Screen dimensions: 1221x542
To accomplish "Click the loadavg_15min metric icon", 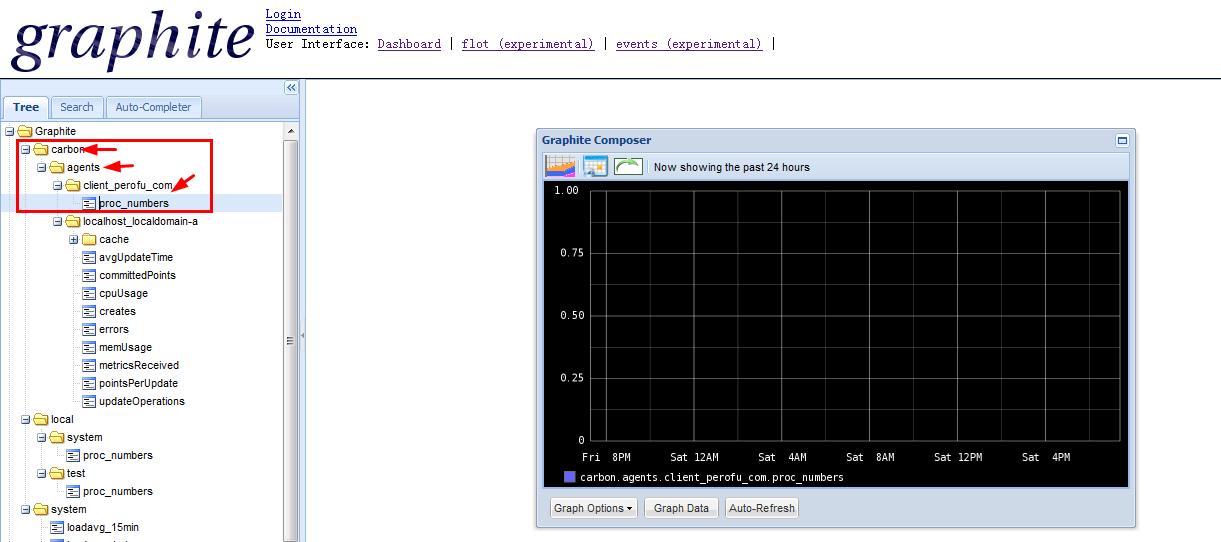I will pos(58,527).
